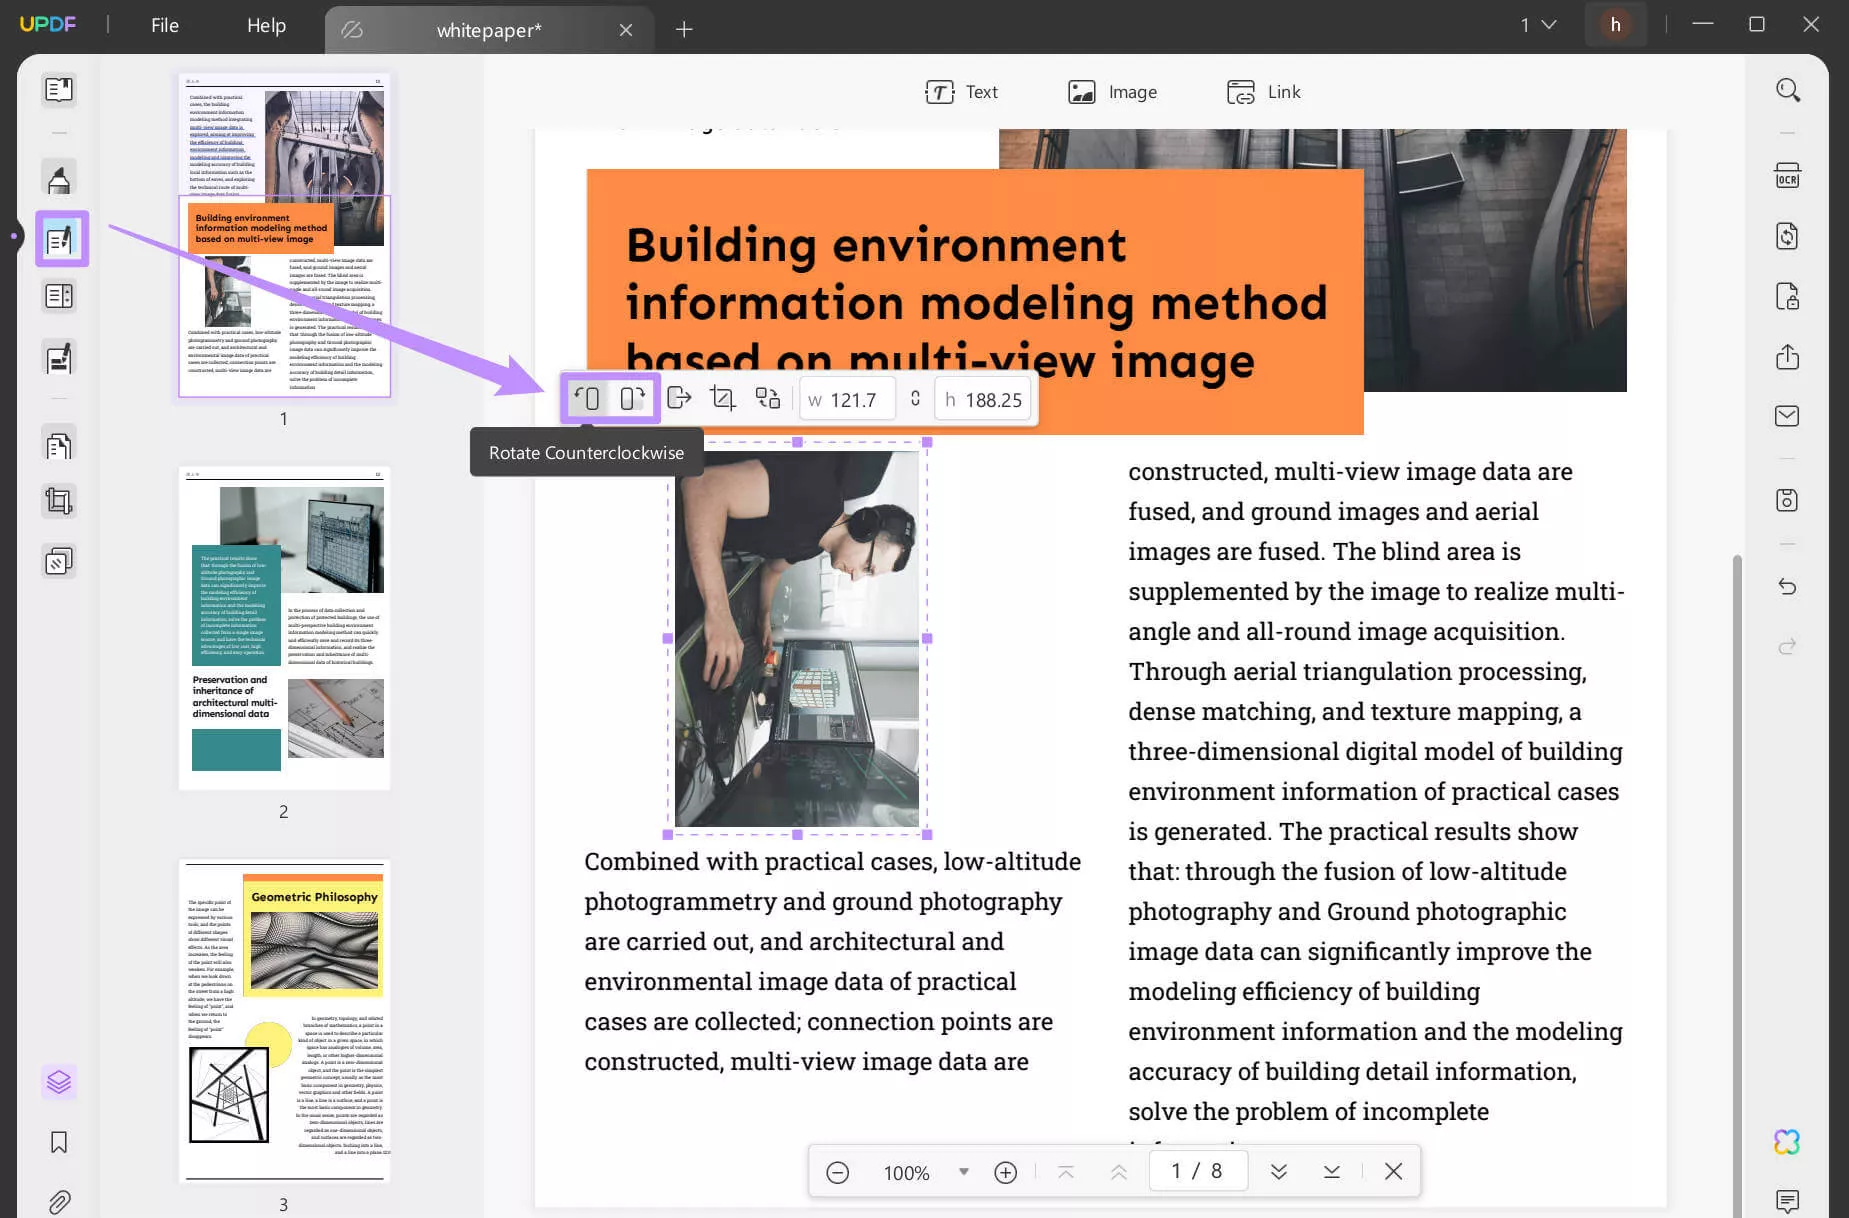Switch to the whitepaper tab
Image resolution: width=1849 pixels, height=1218 pixels.
pyautogui.click(x=488, y=30)
